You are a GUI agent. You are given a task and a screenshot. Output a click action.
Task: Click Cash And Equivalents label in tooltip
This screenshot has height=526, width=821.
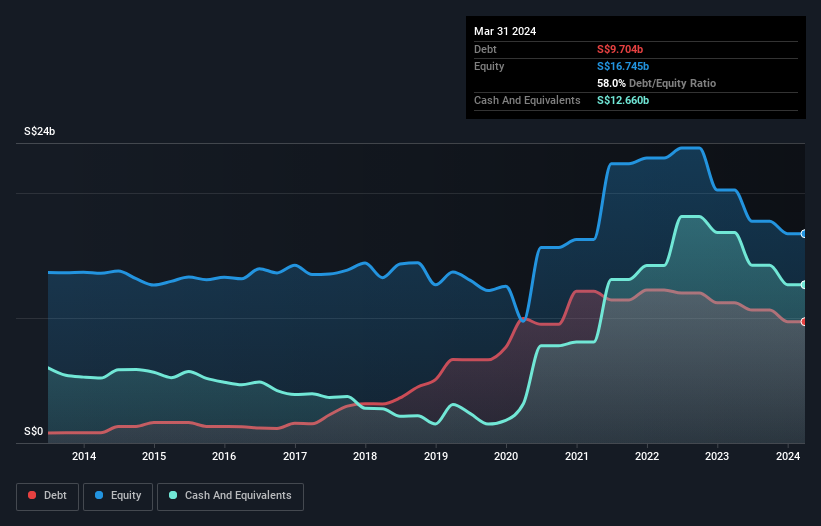527,100
